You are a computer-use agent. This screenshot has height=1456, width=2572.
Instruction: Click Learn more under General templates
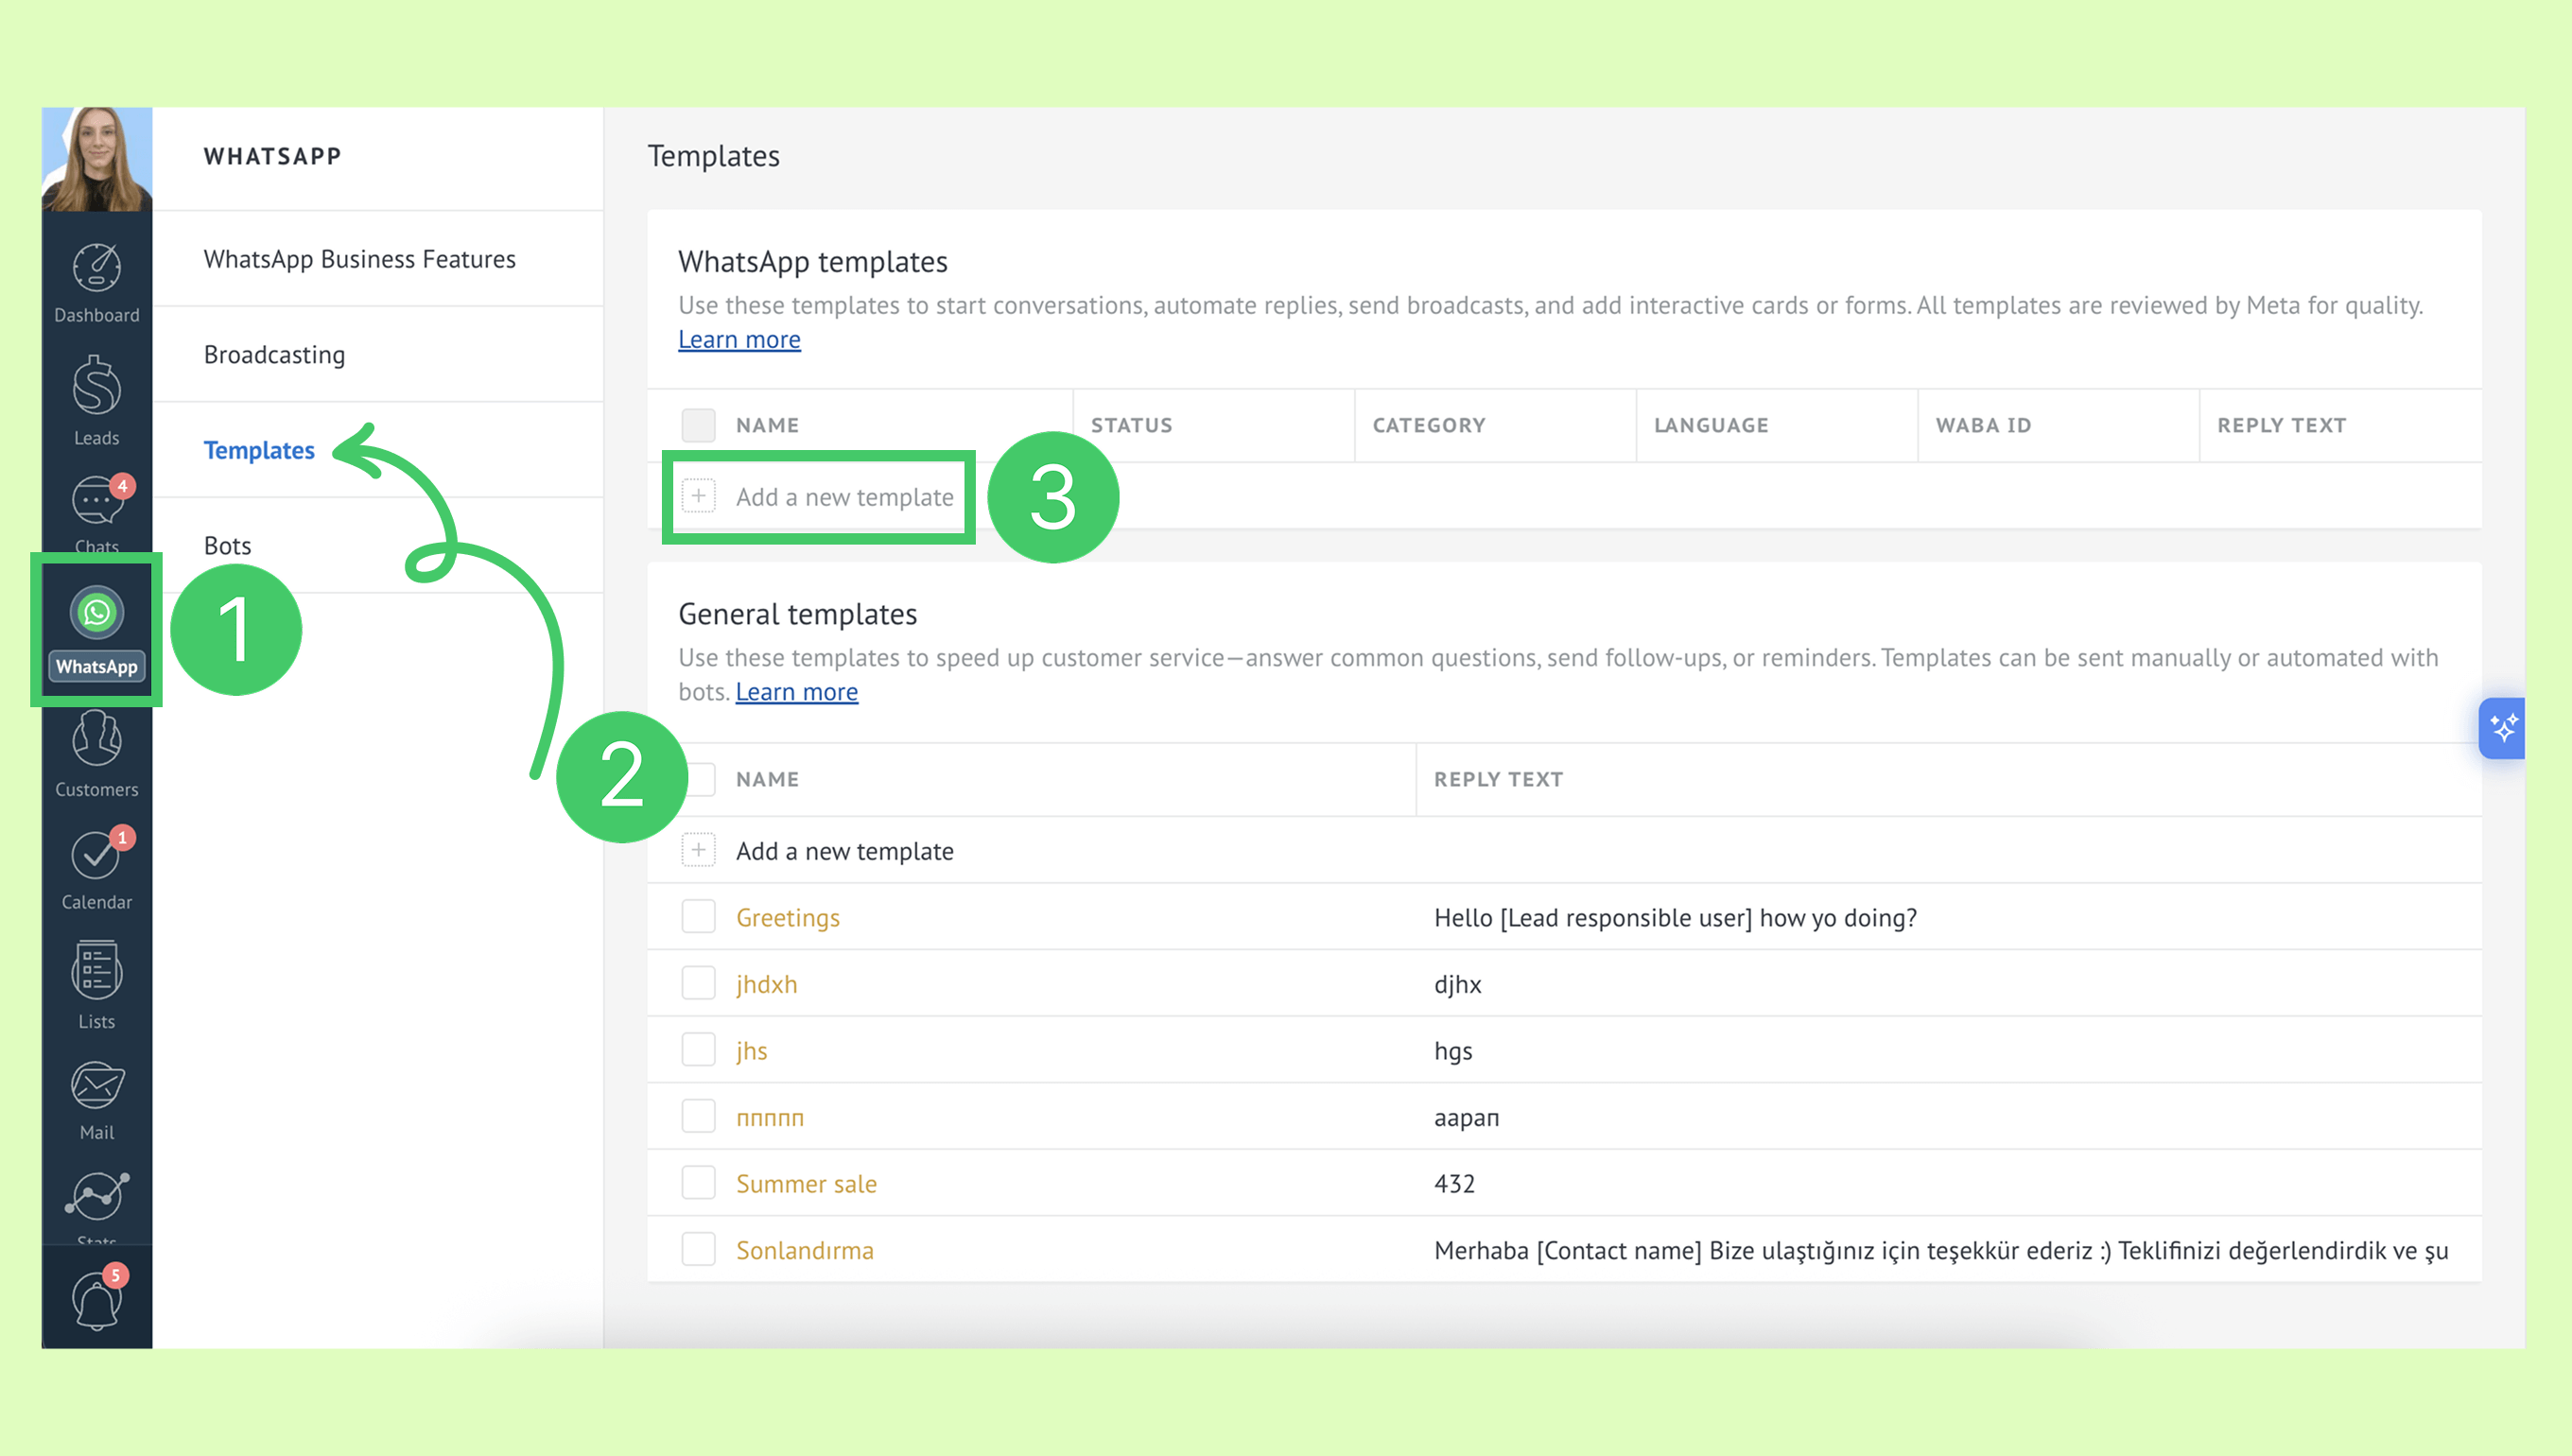click(796, 692)
